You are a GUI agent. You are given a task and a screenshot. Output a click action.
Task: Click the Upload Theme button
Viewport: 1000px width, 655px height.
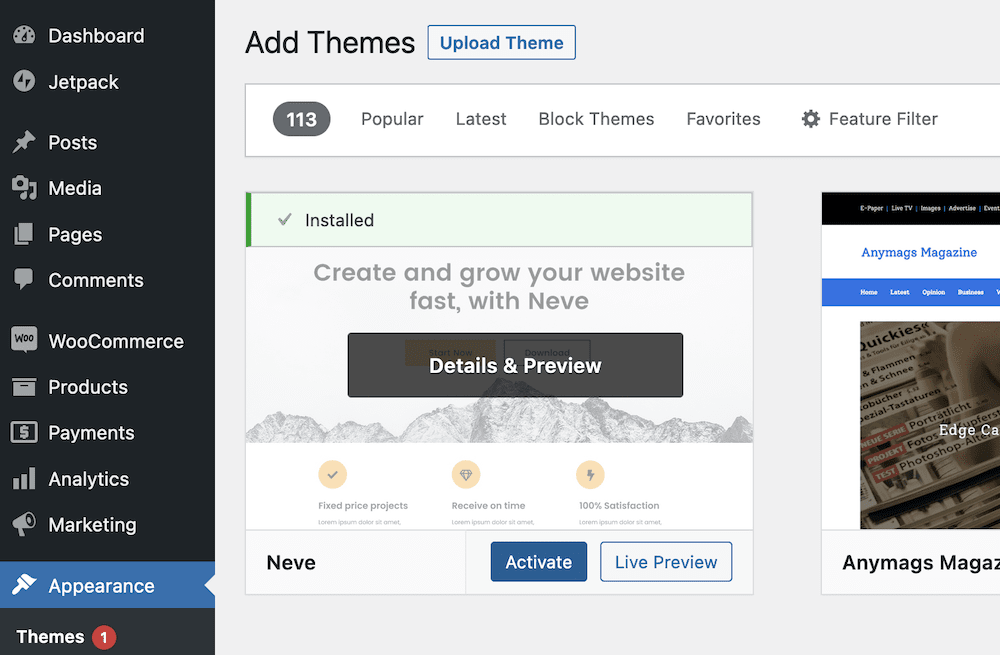(501, 42)
